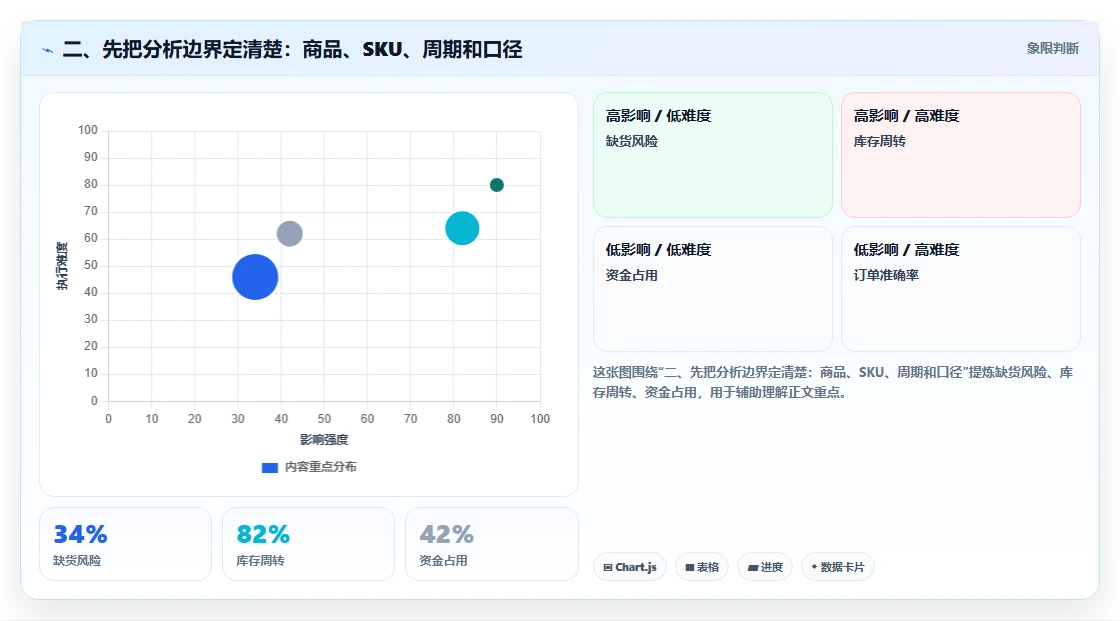Select the 34% 缺货风险 stat card
This screenshot has width=1120, height=621.
coord(126,544)
